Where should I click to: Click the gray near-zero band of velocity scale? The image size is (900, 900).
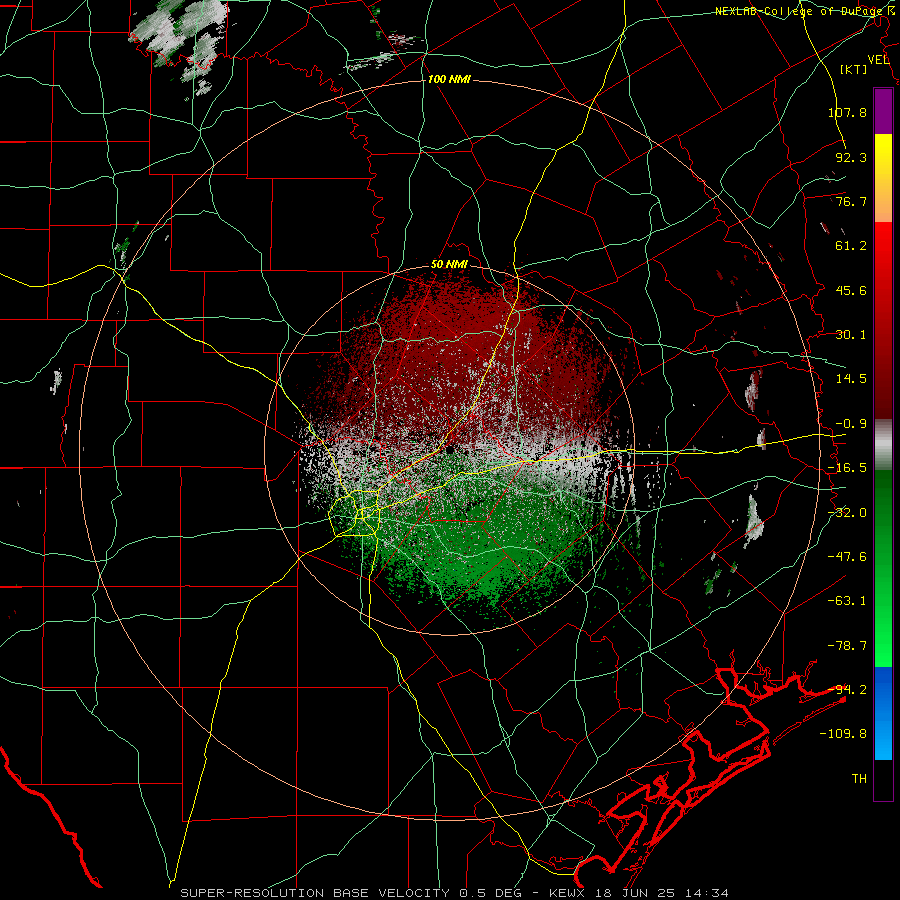point(883,445)
